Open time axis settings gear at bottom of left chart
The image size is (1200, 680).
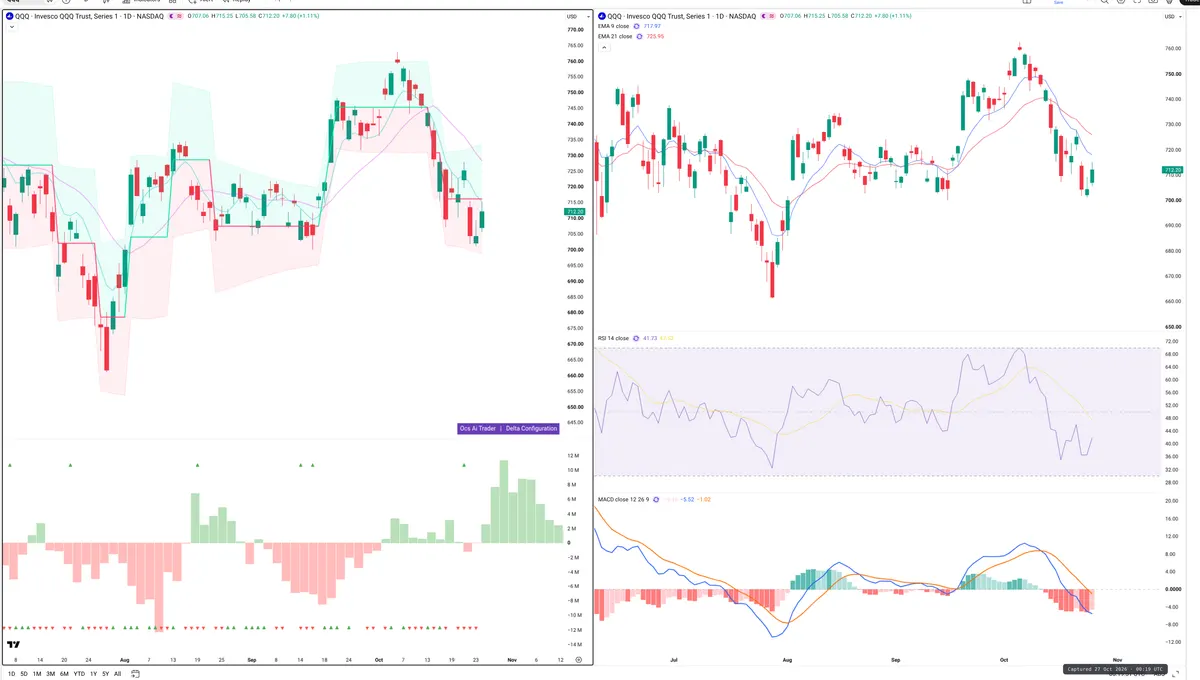pyautogui.click(x=578, y=660)
